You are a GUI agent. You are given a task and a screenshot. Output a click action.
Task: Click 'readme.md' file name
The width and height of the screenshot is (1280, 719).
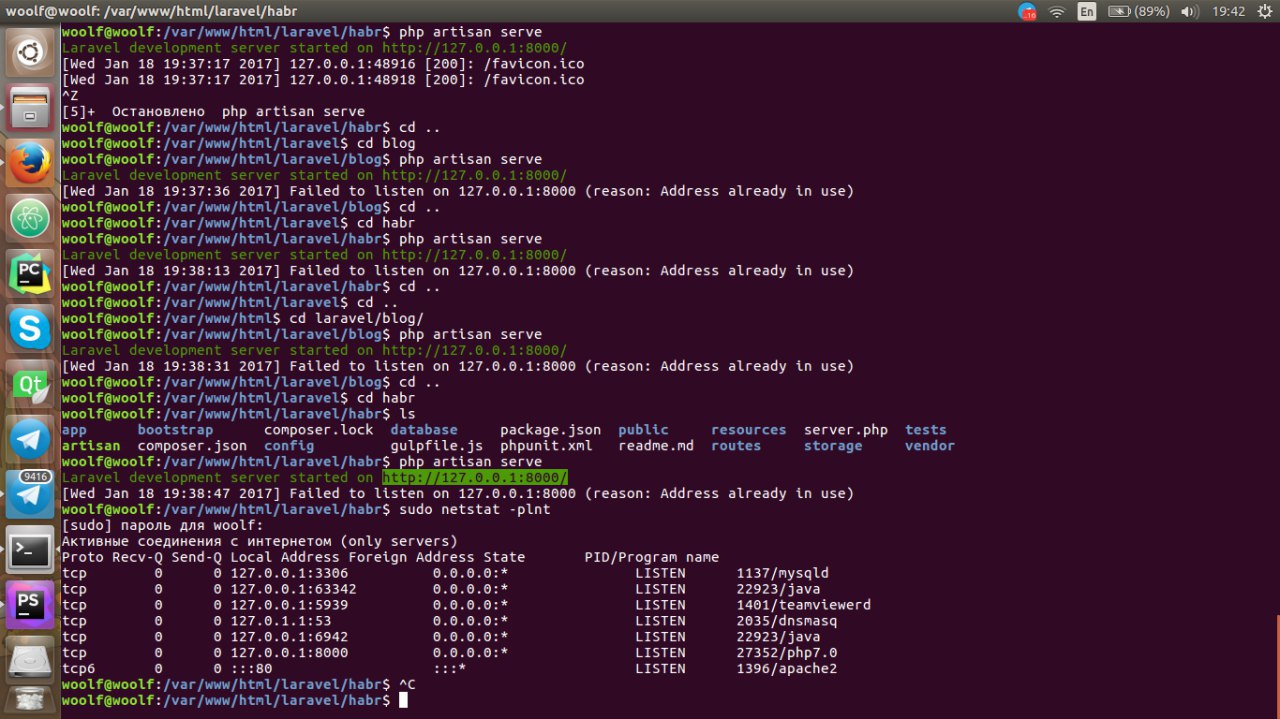click(x=656, y=445)
